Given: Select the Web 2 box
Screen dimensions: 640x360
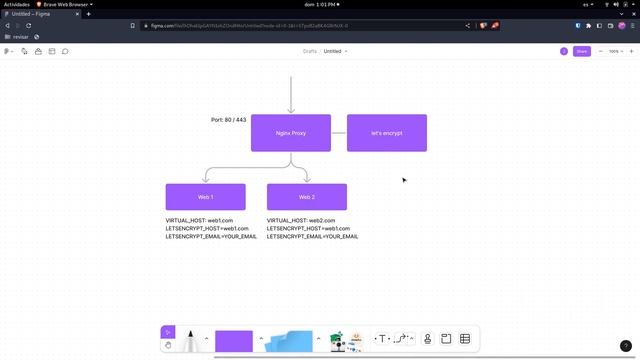Looking at the screenshot, I should point(307,197).
